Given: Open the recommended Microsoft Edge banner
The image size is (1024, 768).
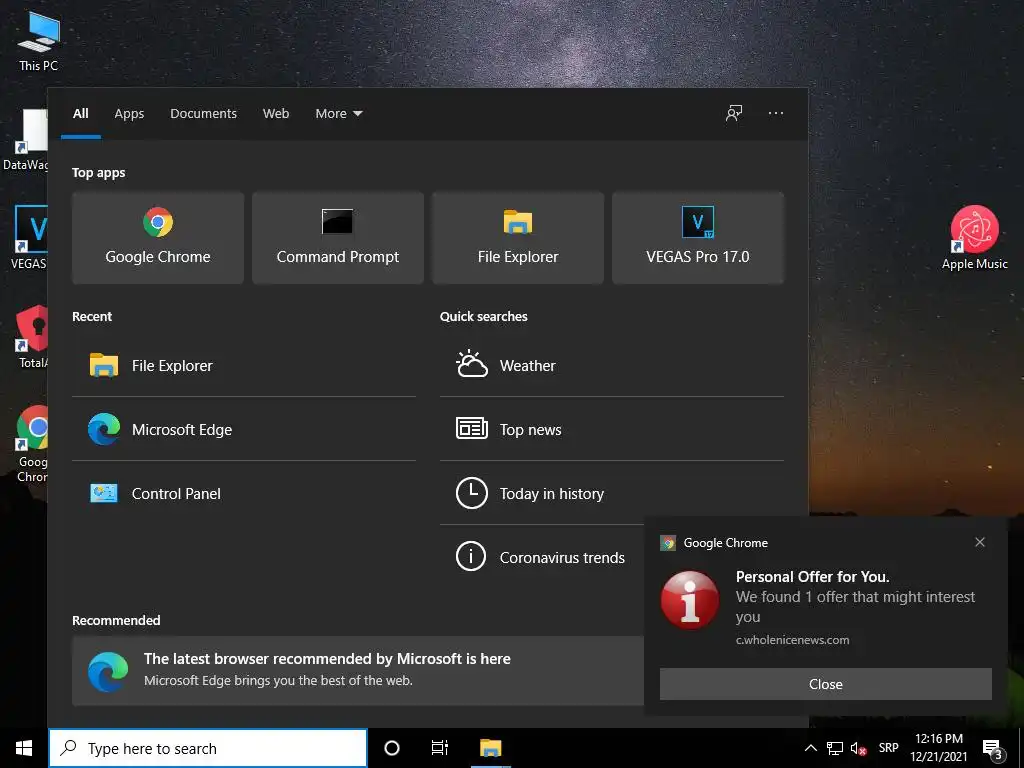Looking at the screenshot, I should (358, 670).
